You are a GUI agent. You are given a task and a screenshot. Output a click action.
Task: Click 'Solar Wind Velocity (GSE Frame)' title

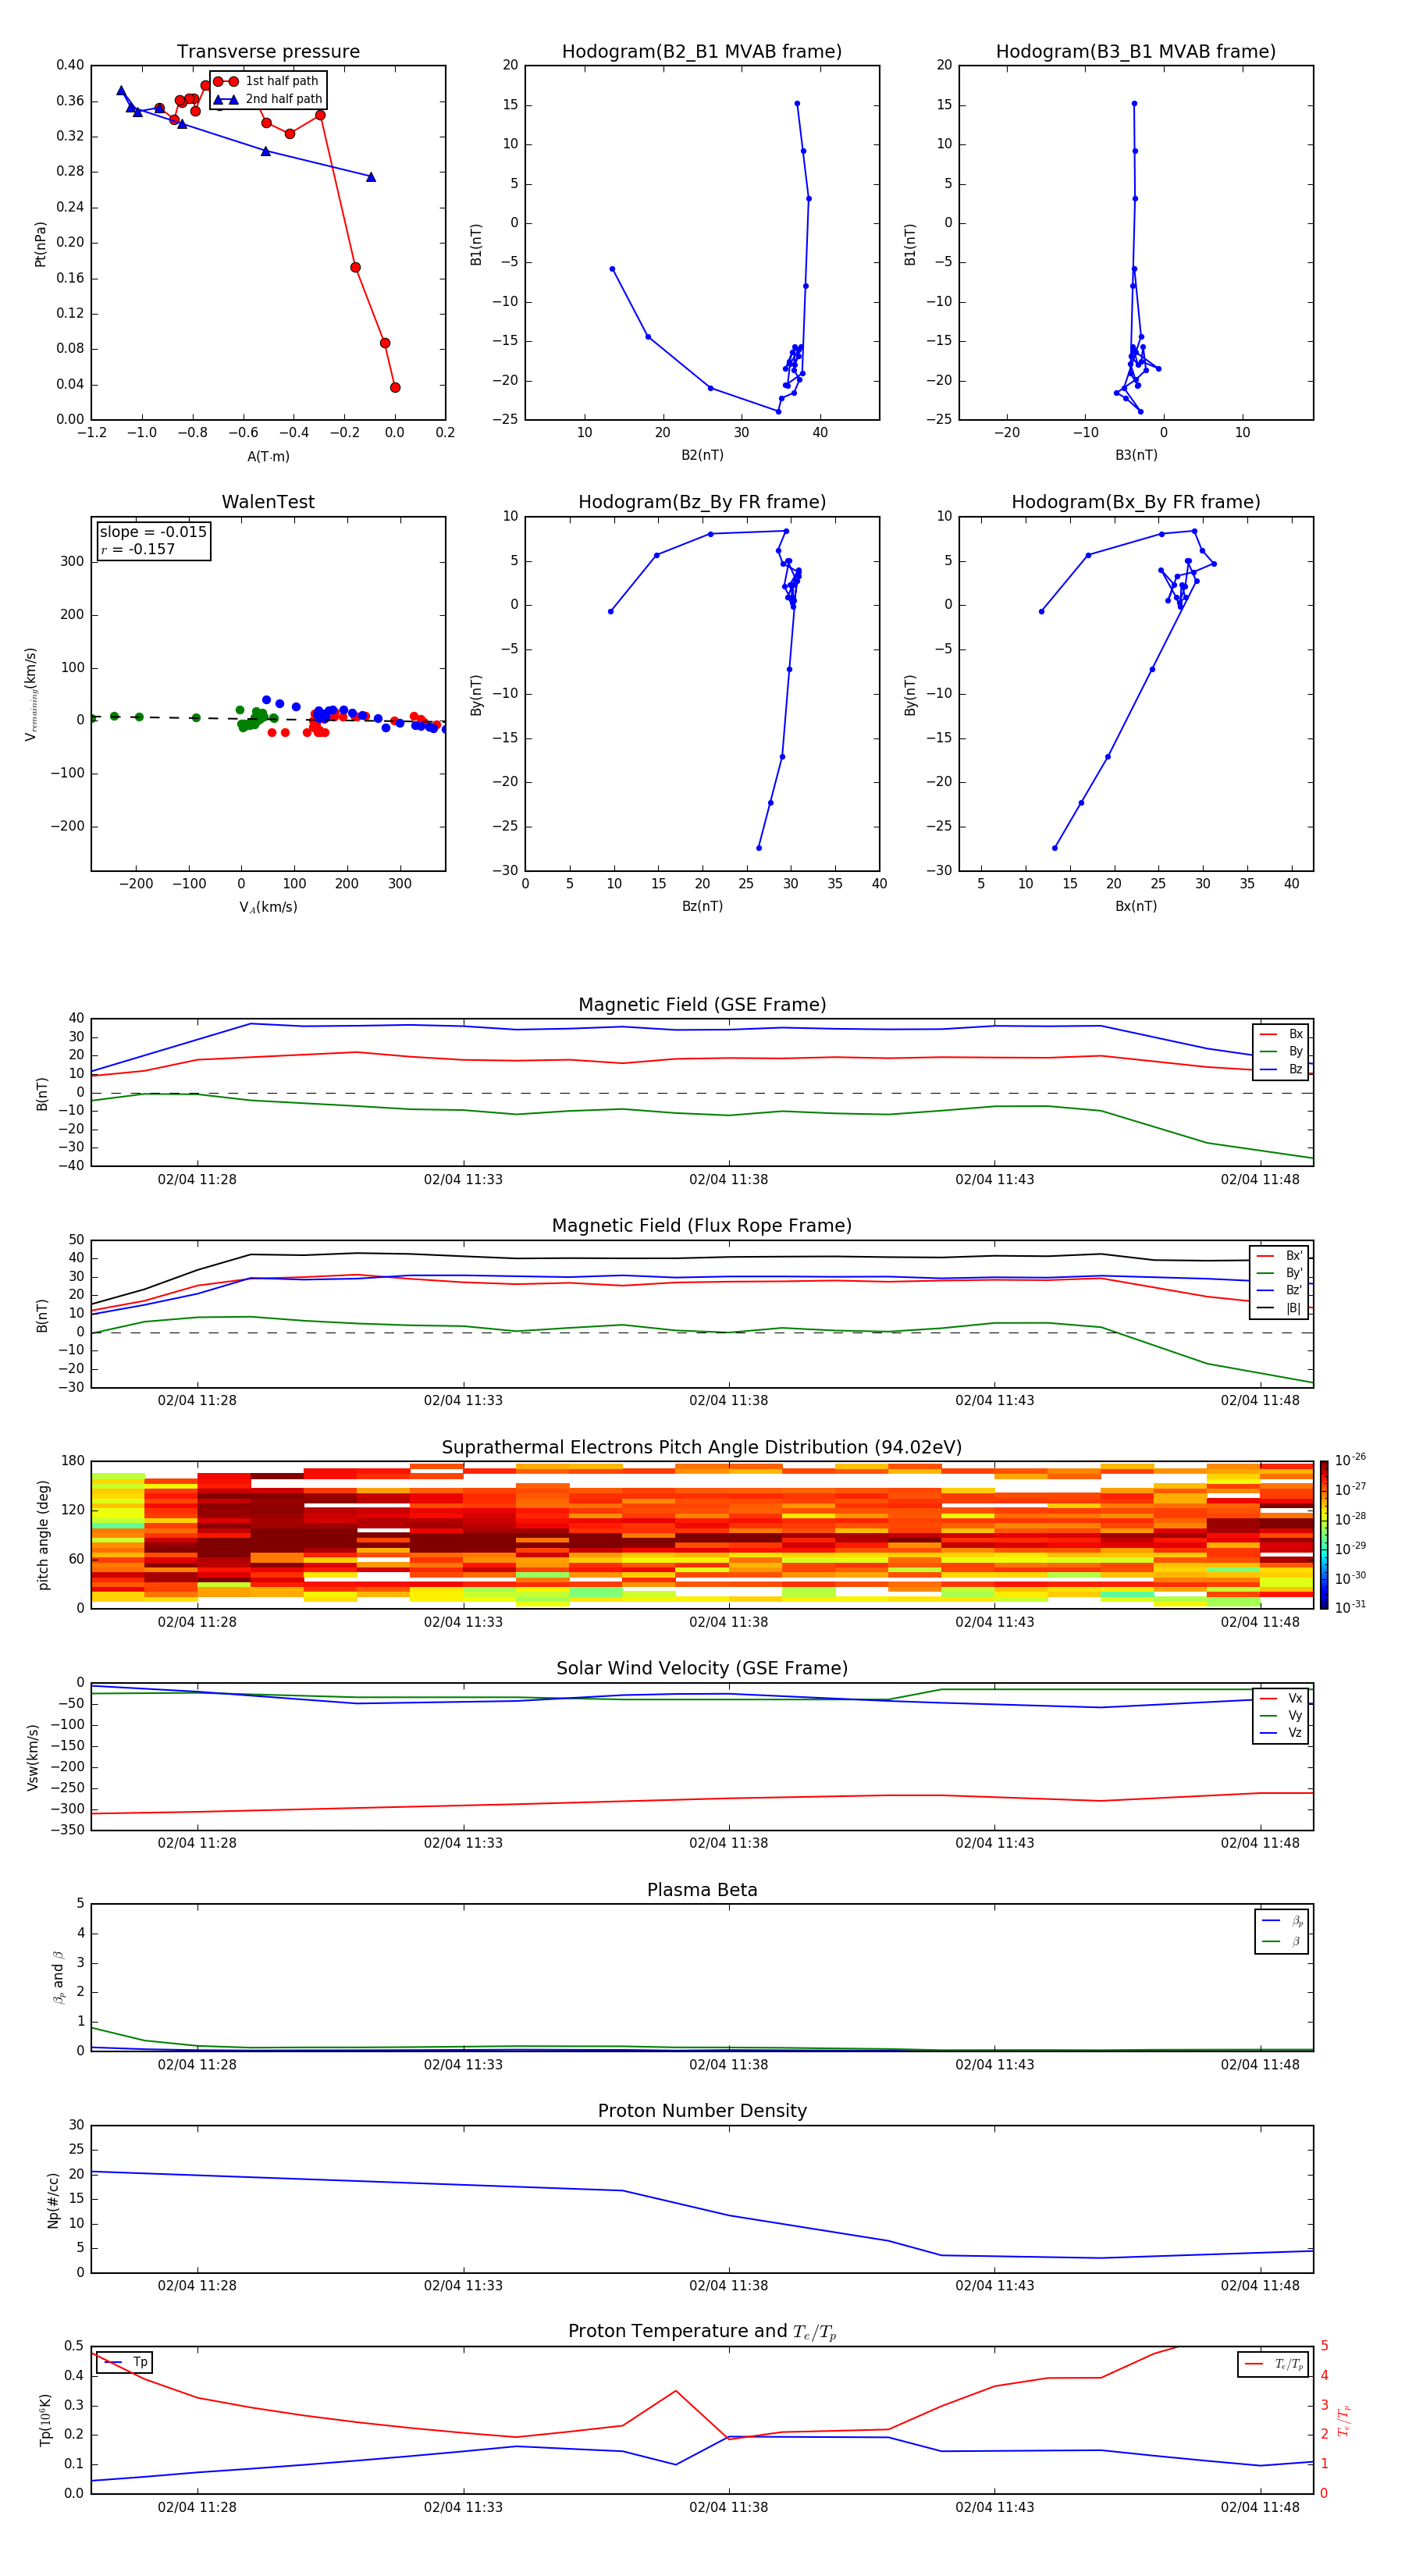[x=702, y=1669]
